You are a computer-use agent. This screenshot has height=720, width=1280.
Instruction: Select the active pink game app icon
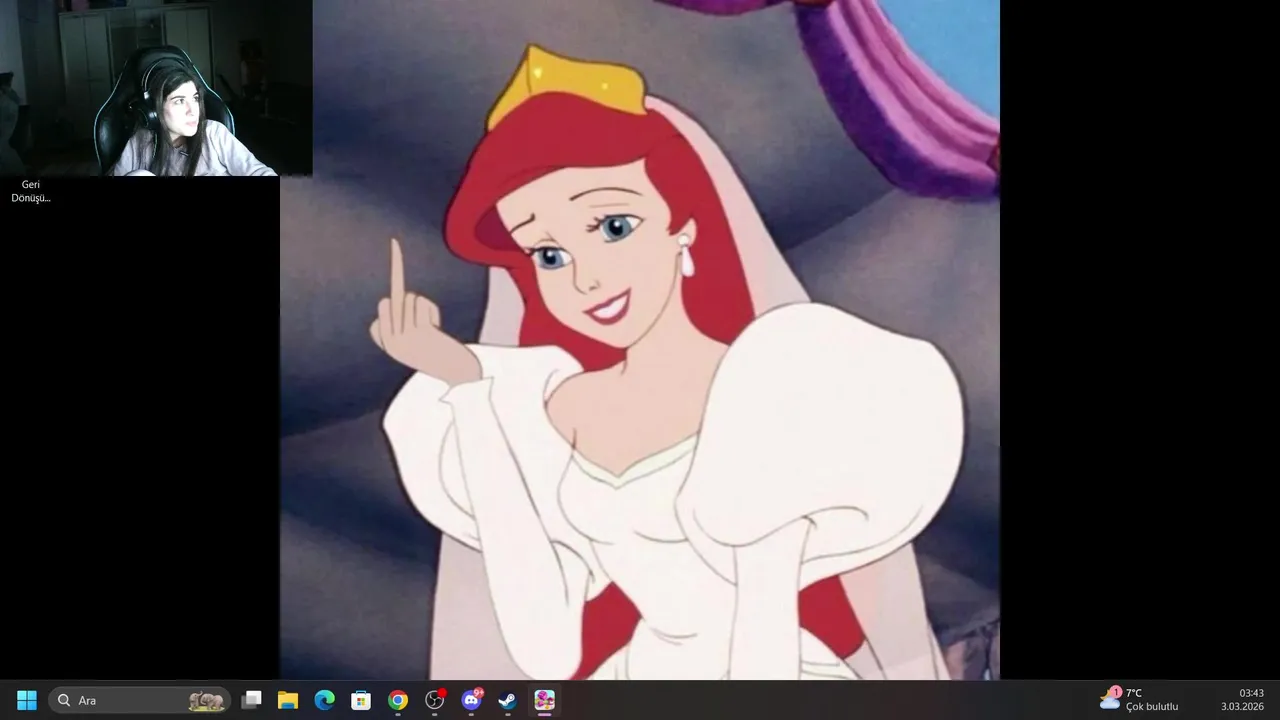pyautogui.click(x=544, y=700)
